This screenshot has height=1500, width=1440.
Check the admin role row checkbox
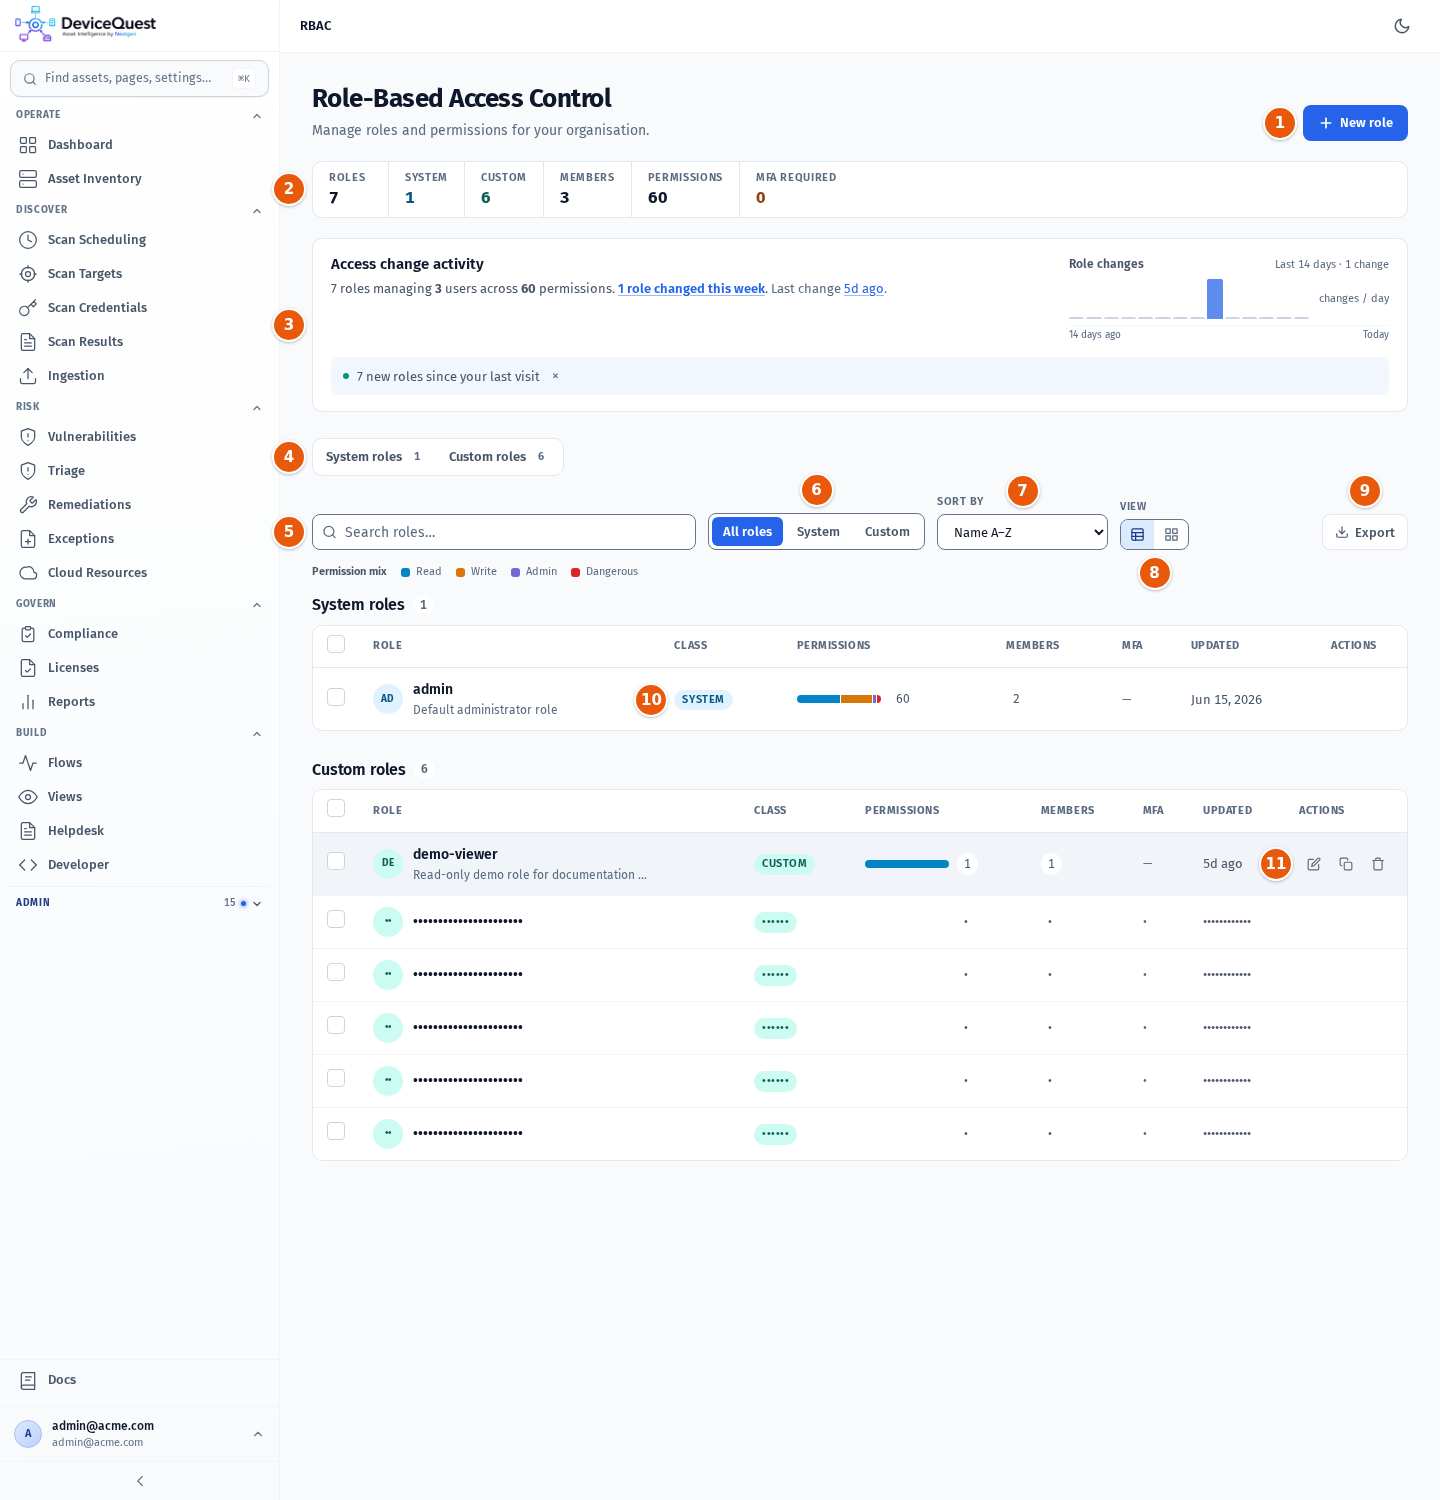[x=336, y=697]
